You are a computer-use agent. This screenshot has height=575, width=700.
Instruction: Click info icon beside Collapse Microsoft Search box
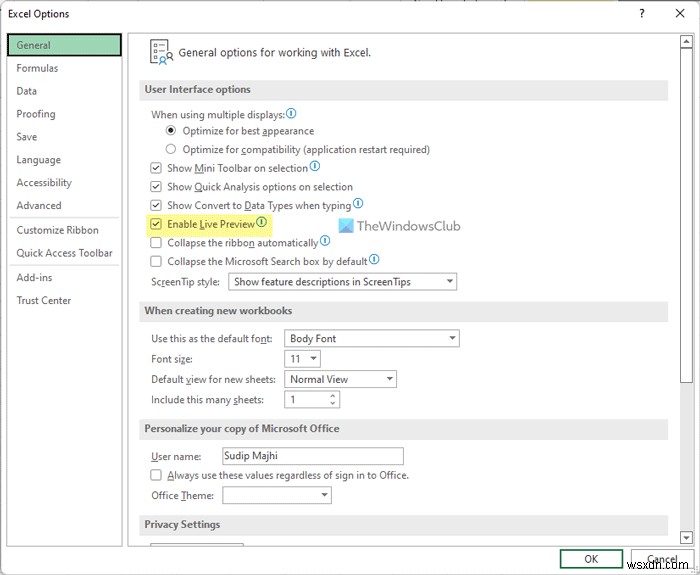click(x=374, y=259)
